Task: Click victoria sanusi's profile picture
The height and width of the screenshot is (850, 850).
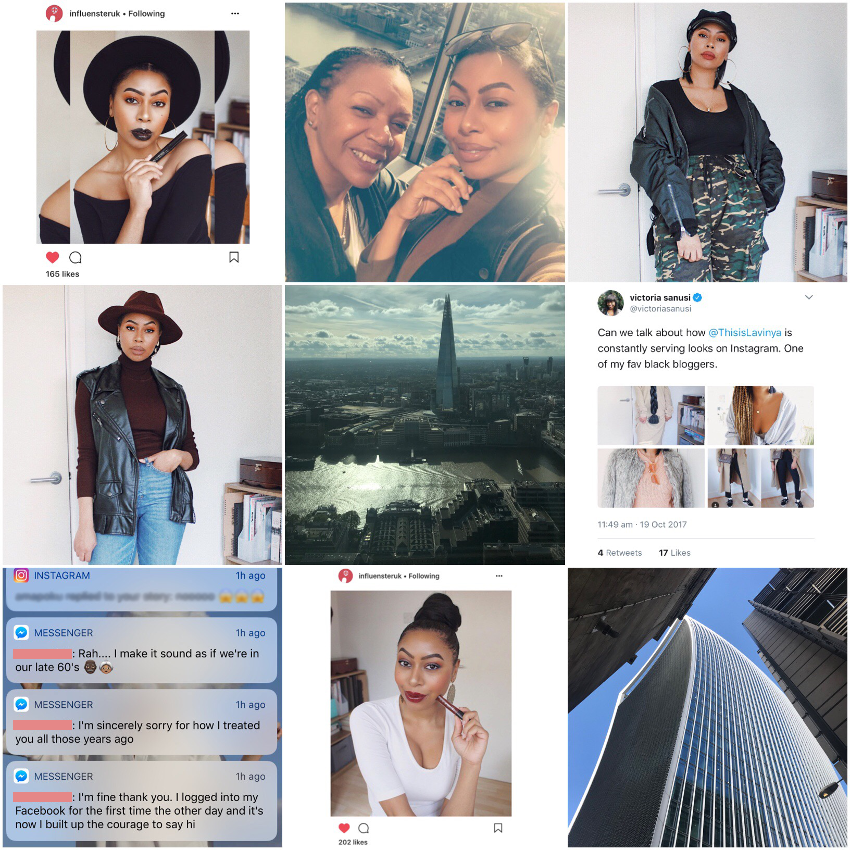Action: [611, 302]
